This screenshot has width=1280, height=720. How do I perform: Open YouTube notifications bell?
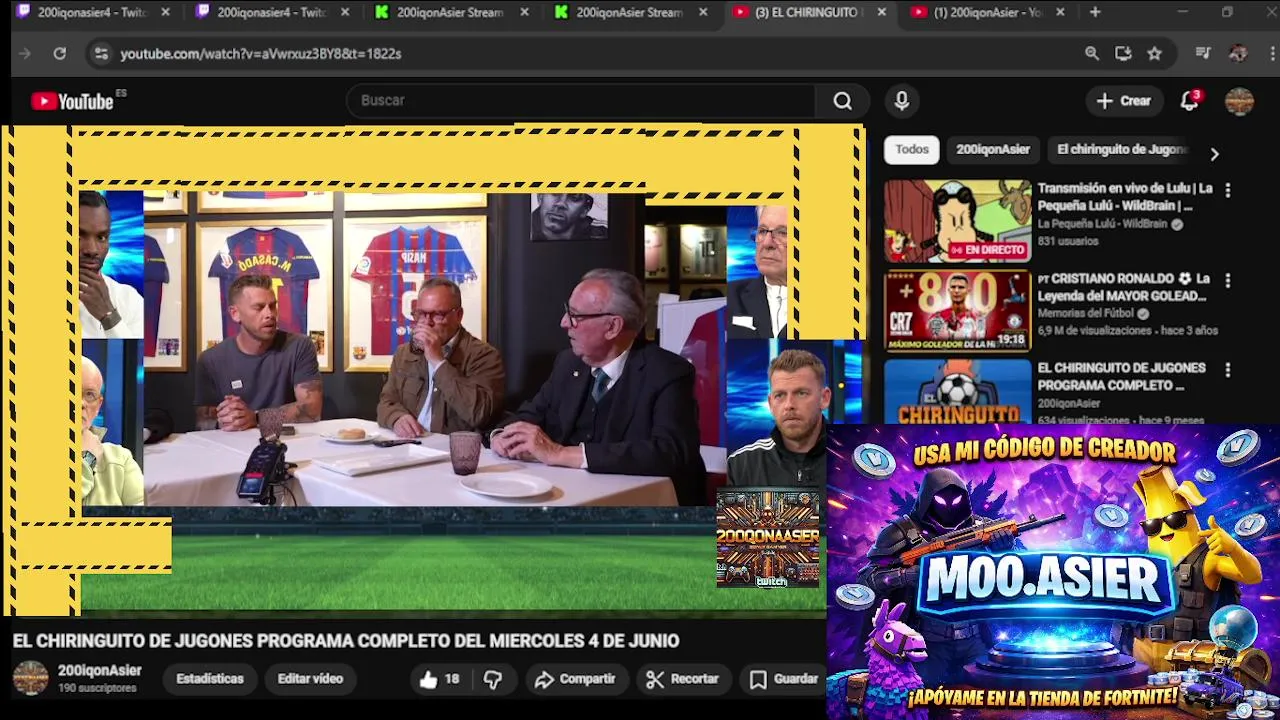tap(1190, 101)
